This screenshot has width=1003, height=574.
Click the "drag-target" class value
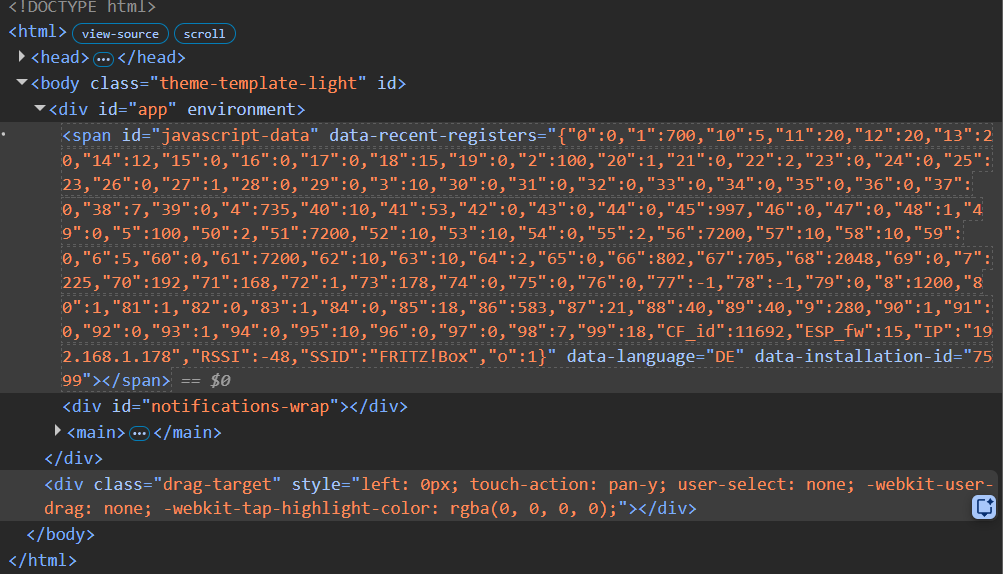tap(217, 484)
